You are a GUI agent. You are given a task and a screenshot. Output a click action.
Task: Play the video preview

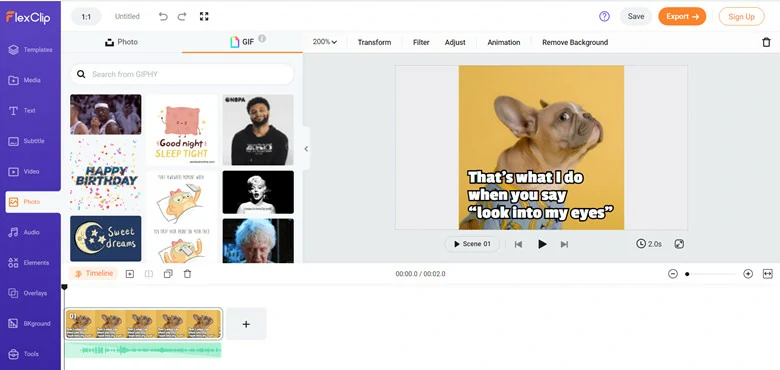pos(542,244)
